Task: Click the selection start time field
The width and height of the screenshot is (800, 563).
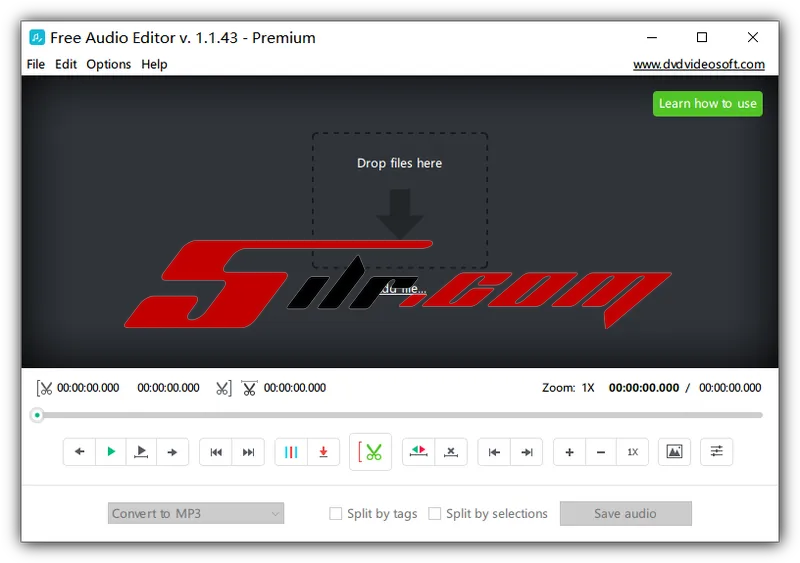Action: coord(88,388)
